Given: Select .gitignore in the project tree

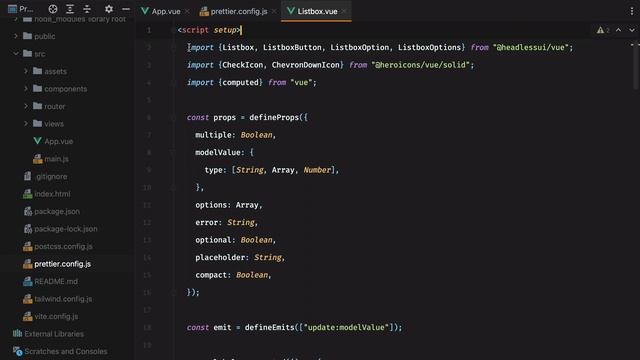Looking at the screenshot, I should pyautogui.click(x=51, y=176).
